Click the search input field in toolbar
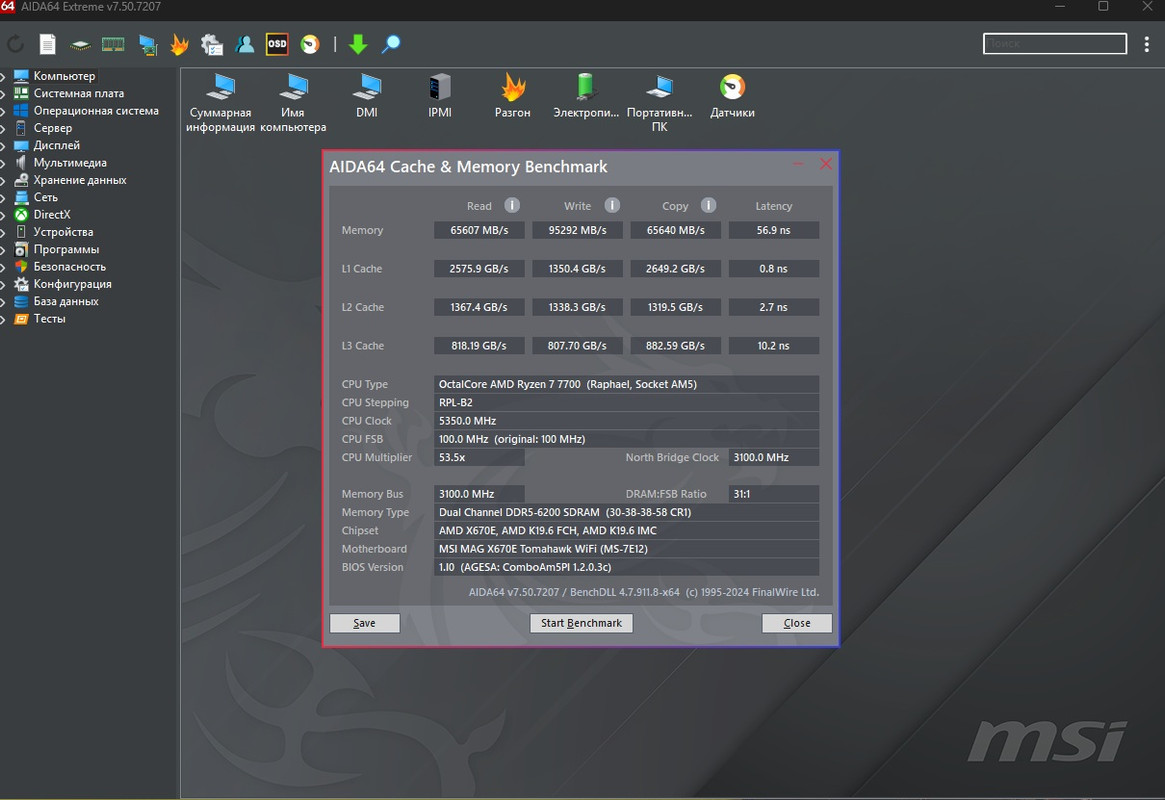This screenshot has width=1165, height=800. (x=1054, y=44)
